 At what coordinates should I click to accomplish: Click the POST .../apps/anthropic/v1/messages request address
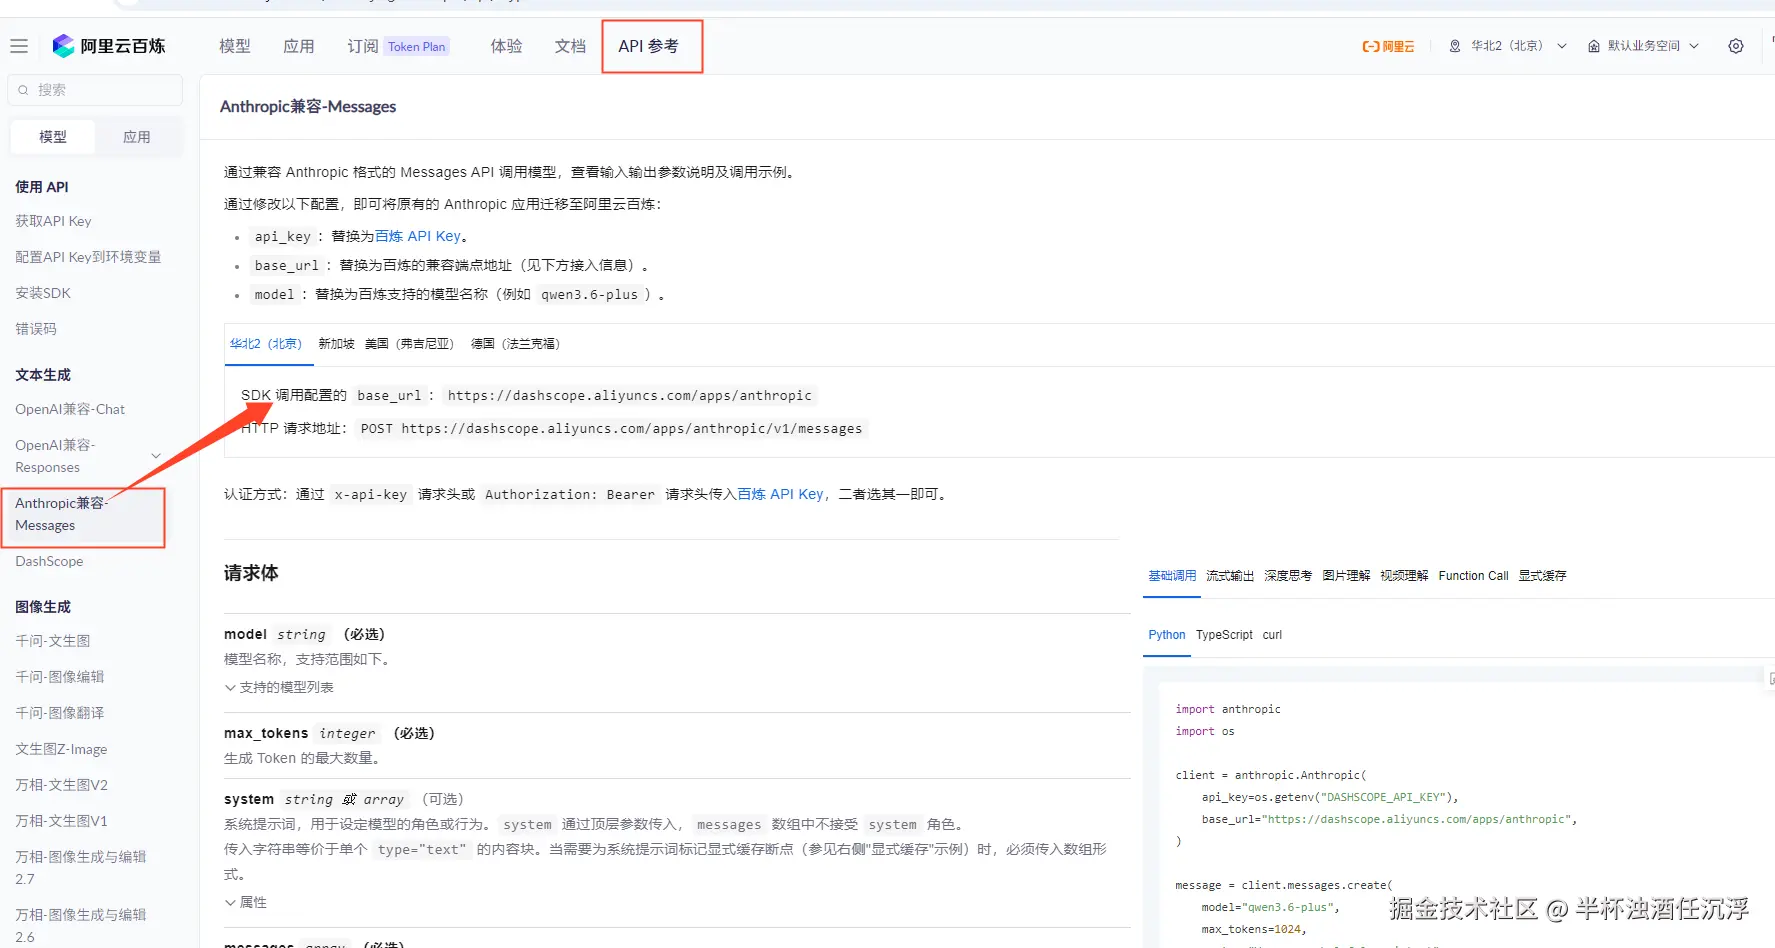pos(611,429)
